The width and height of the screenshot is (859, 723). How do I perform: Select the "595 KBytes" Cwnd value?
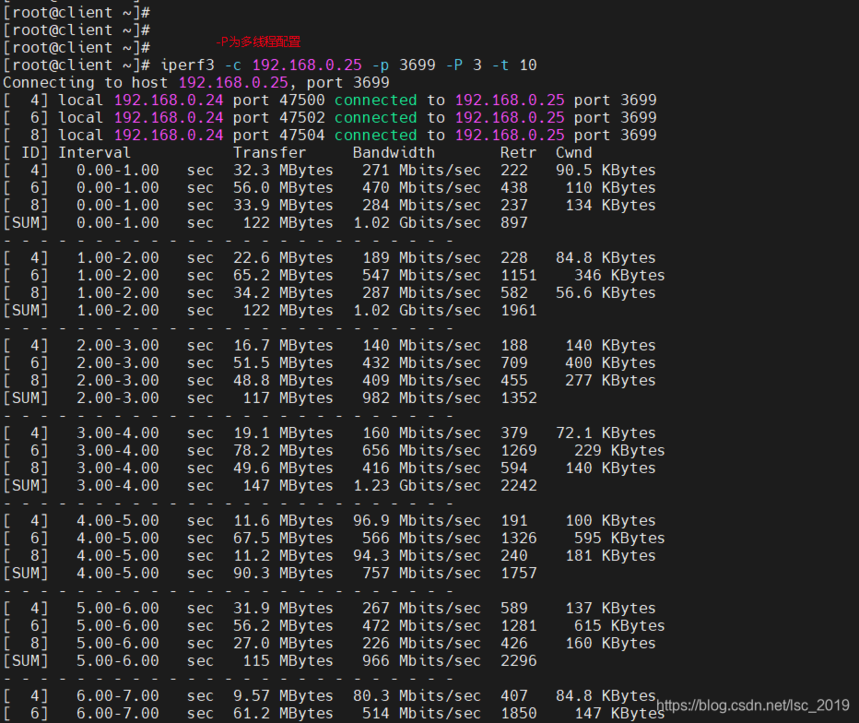(x=620, y=538)
